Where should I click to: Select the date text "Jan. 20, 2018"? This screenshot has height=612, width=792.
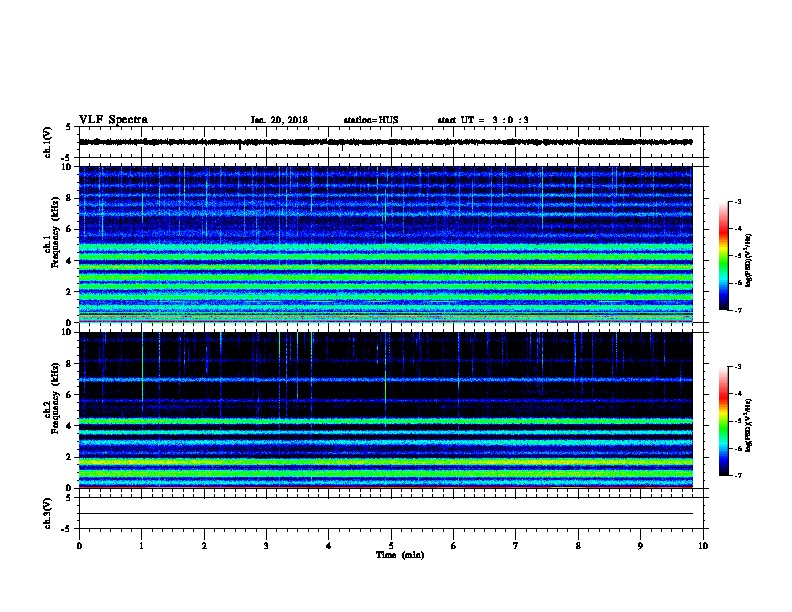279,120
